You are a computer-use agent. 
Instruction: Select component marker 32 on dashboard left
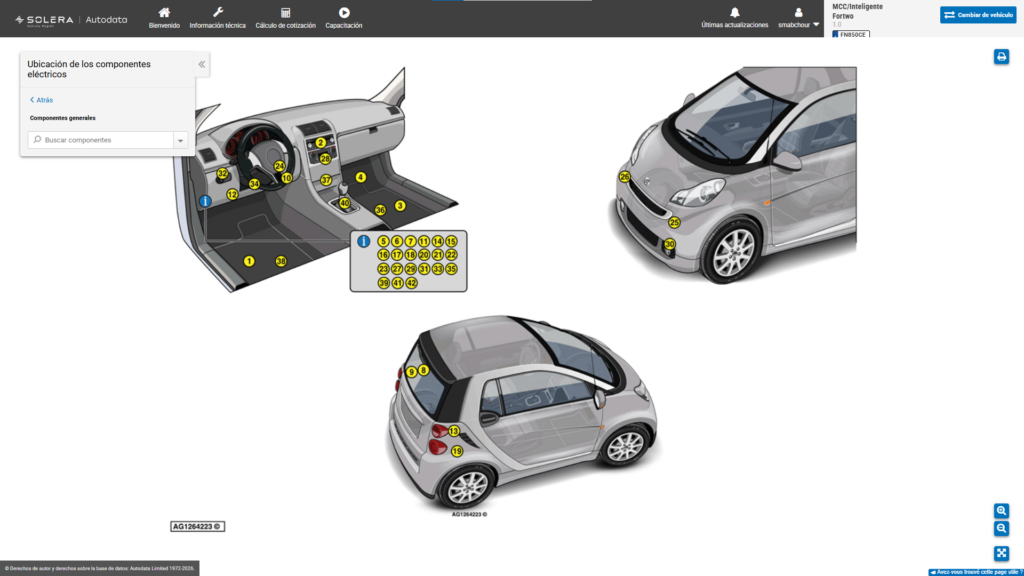[223, 174]
